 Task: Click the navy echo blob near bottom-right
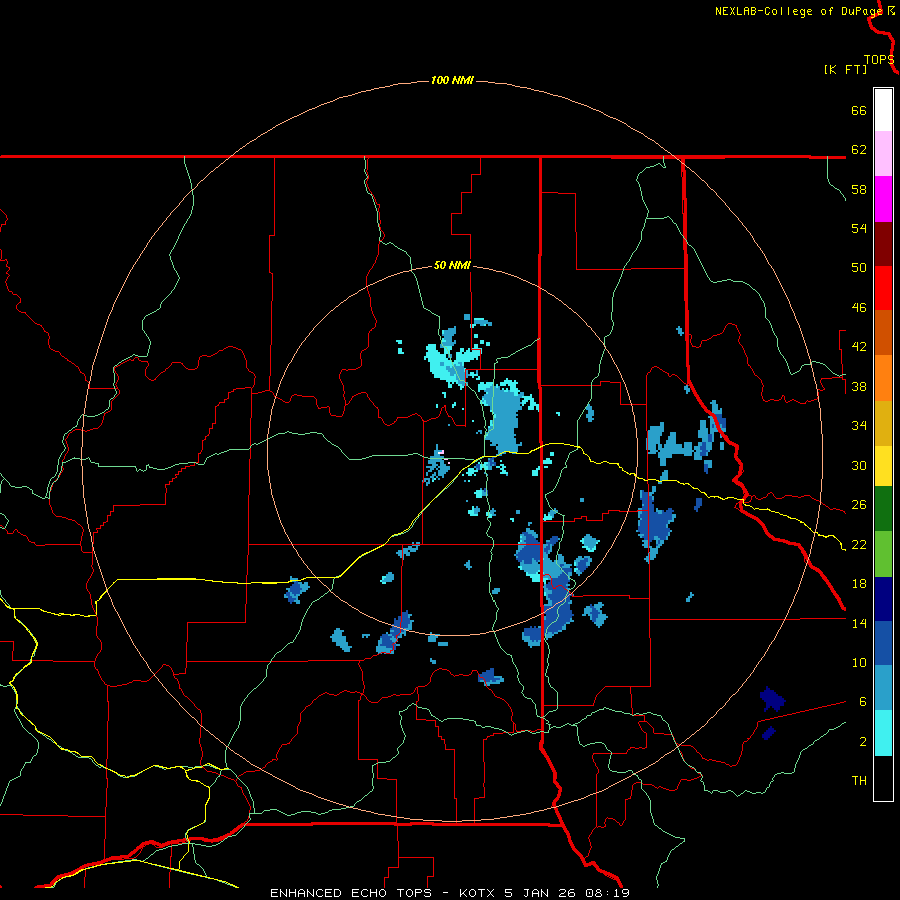pyautogui.click(x=772, y=699)
